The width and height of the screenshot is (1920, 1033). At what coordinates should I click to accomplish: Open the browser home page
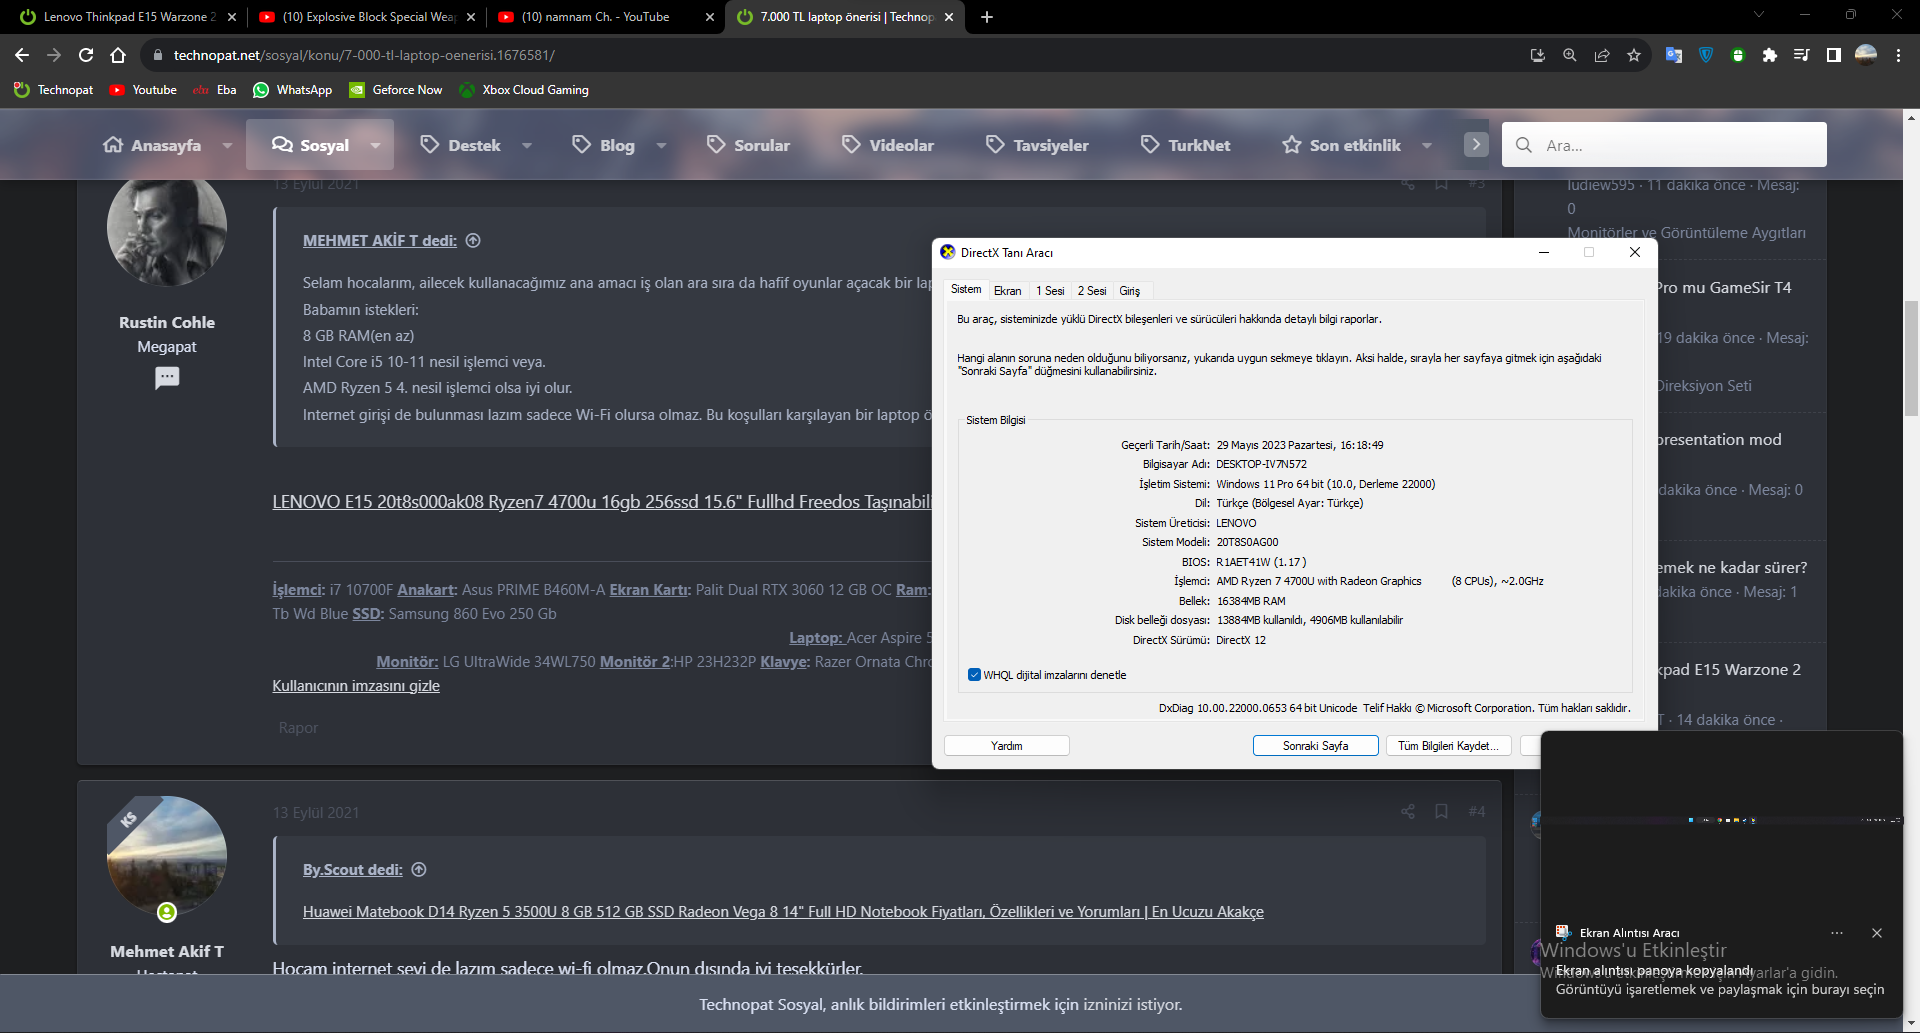coord(118,55)
